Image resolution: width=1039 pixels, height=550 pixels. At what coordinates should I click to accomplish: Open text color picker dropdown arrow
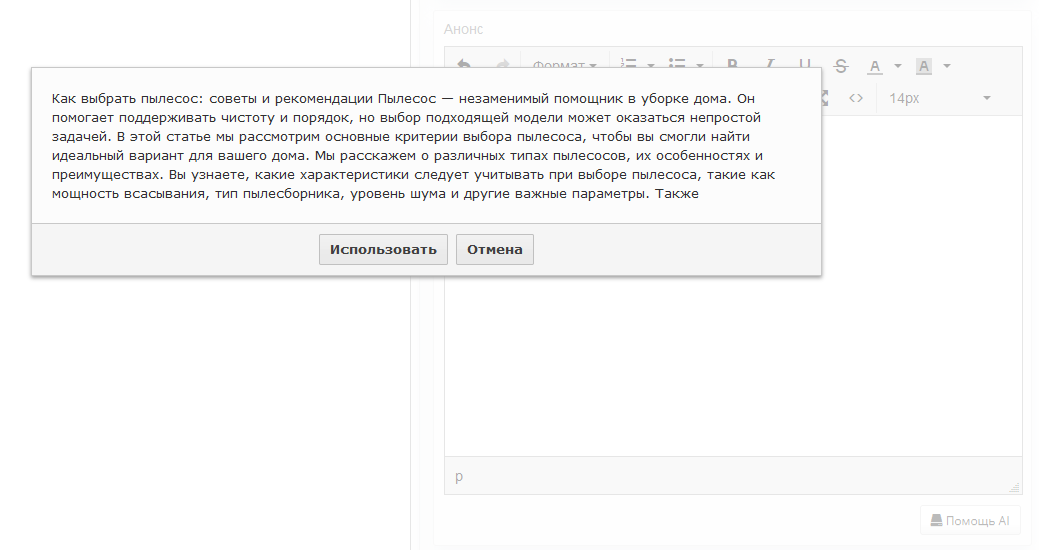click(x=898, y=66)
